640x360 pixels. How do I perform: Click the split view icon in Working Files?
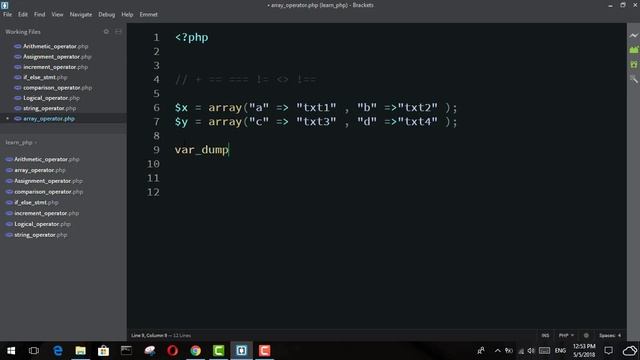pyautogui.click(x=118, y=31)
